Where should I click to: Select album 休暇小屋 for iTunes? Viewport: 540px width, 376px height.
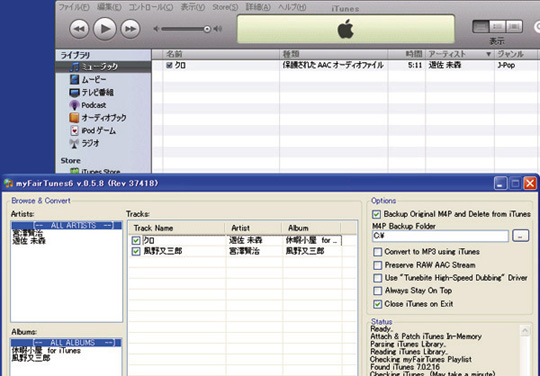[x=46, y=351]
